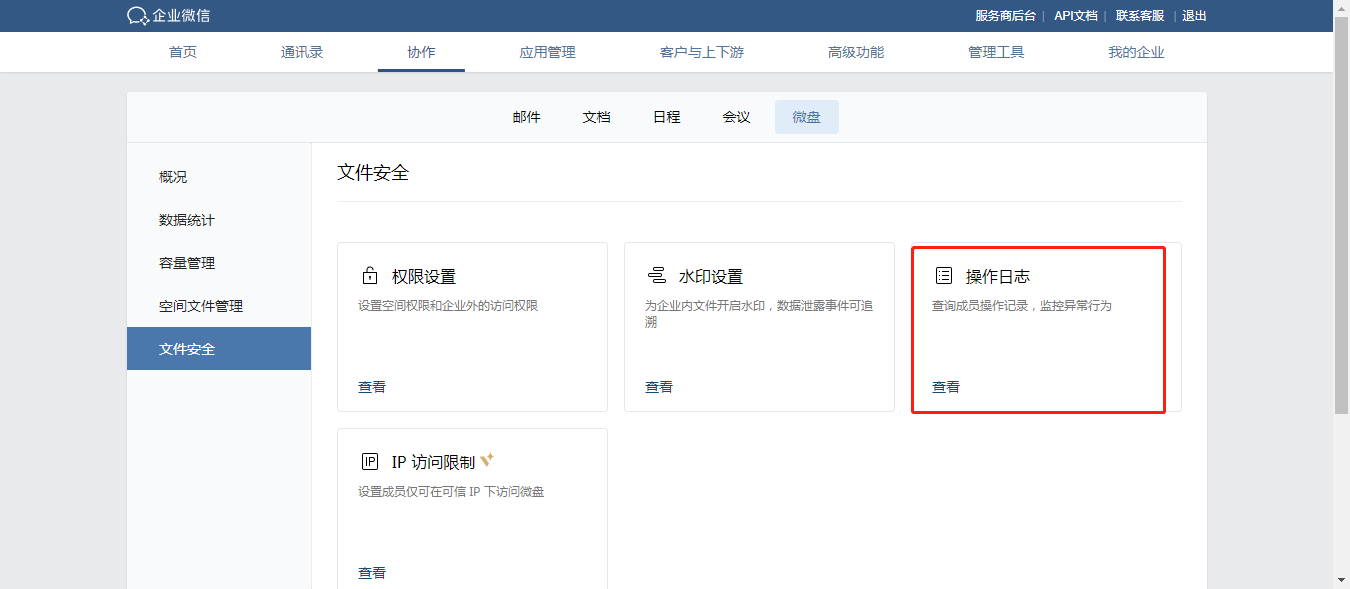
Task: Click the 企业微信 logo icon
Action: 138,16
